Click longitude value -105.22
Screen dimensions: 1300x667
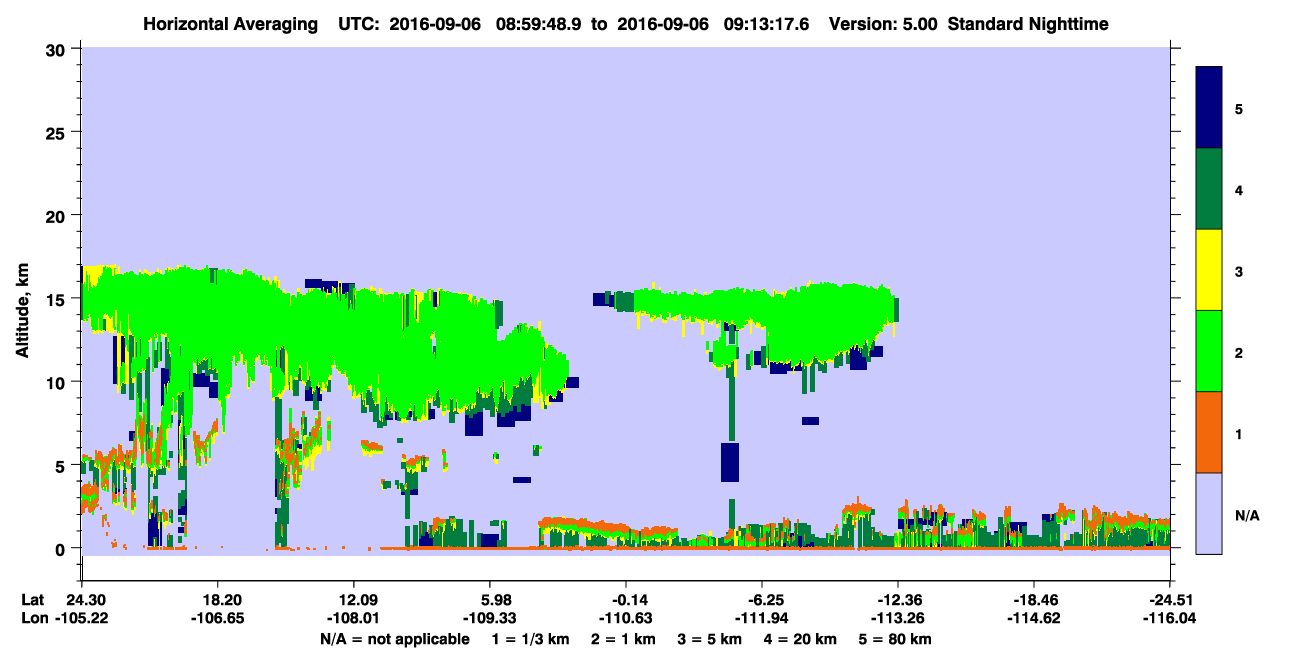point(83,619)
